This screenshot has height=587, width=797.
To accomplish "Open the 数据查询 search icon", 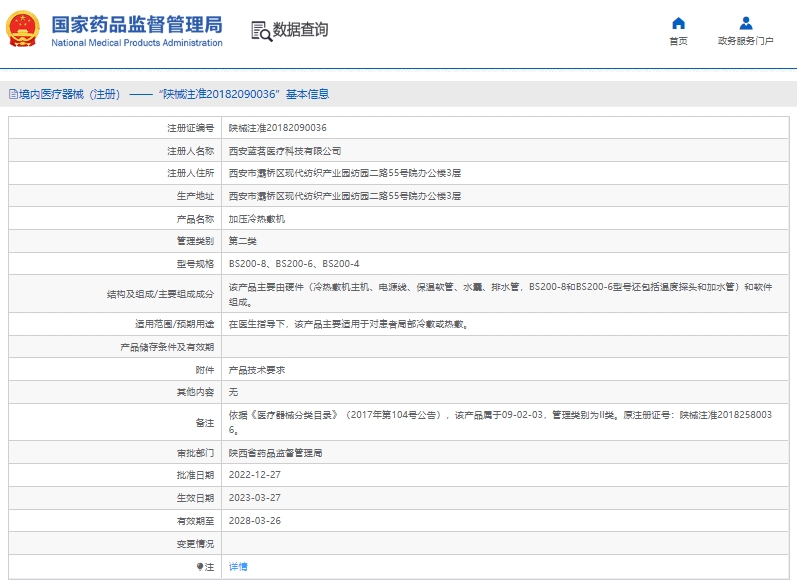I will click(262, 31).
